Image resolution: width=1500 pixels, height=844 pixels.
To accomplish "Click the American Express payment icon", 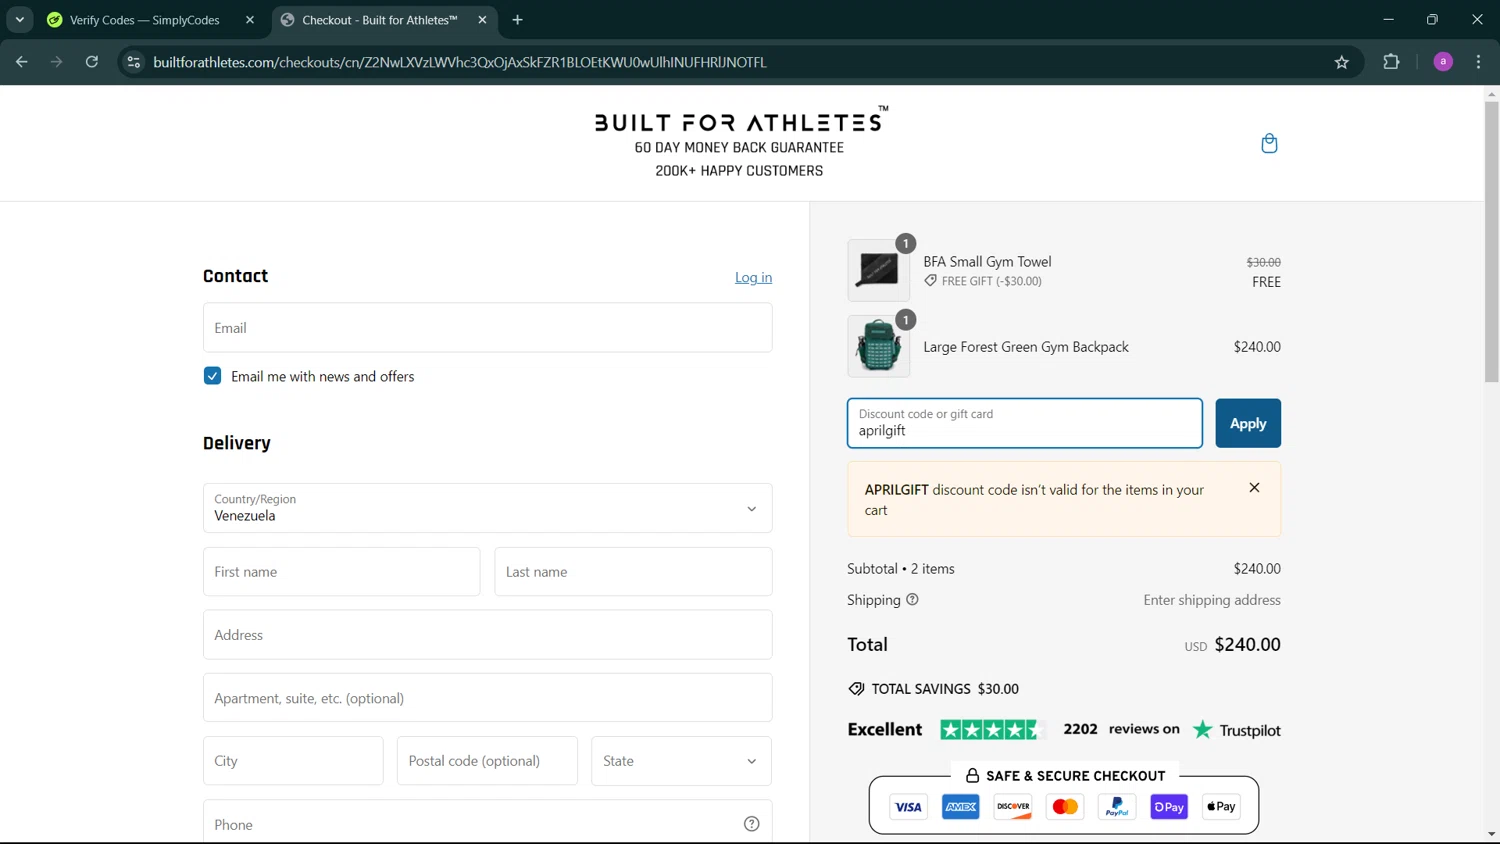I will pos(960,807).
